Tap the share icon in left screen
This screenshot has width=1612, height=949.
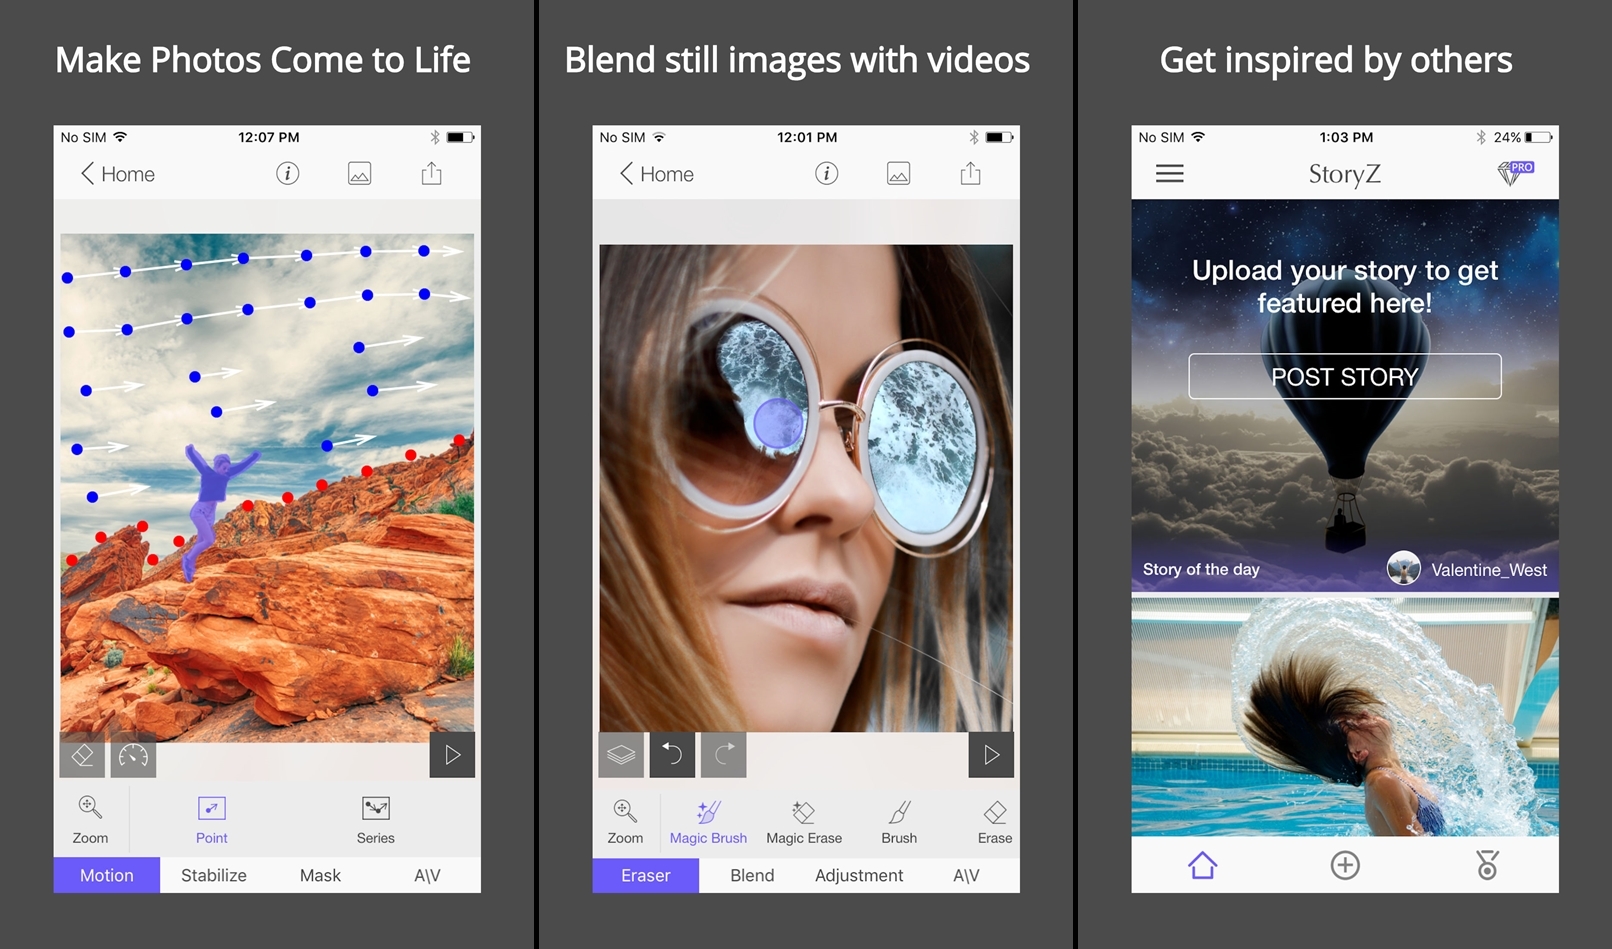[431, 173]
